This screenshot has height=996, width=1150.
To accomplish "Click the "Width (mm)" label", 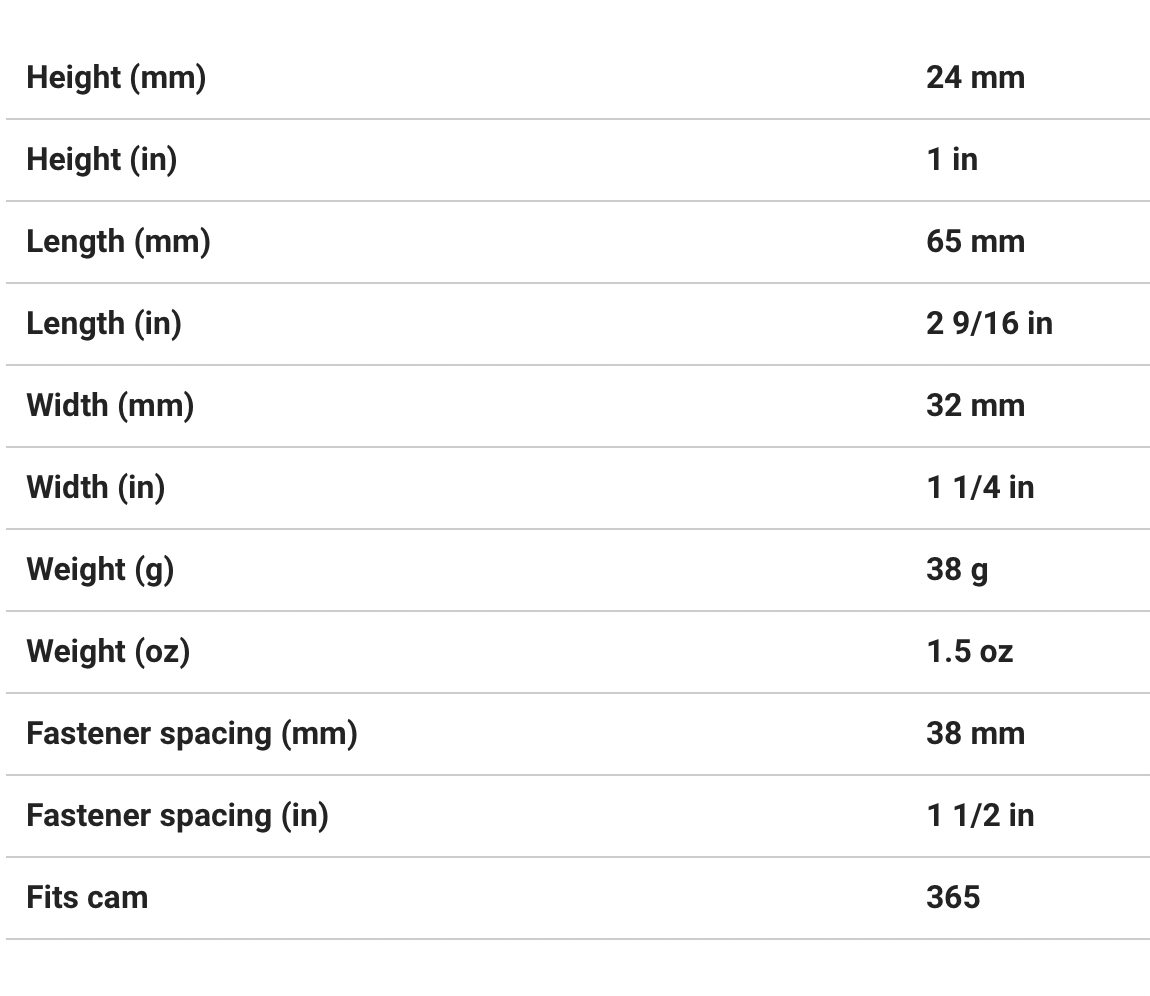I will pyautogui.click(x=110, y=405).
